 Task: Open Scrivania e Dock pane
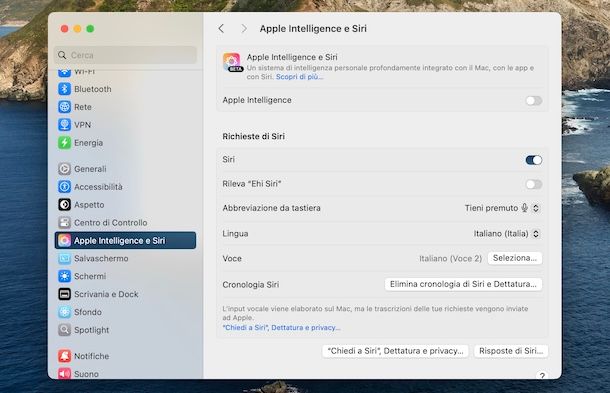(x=126, y=294)
